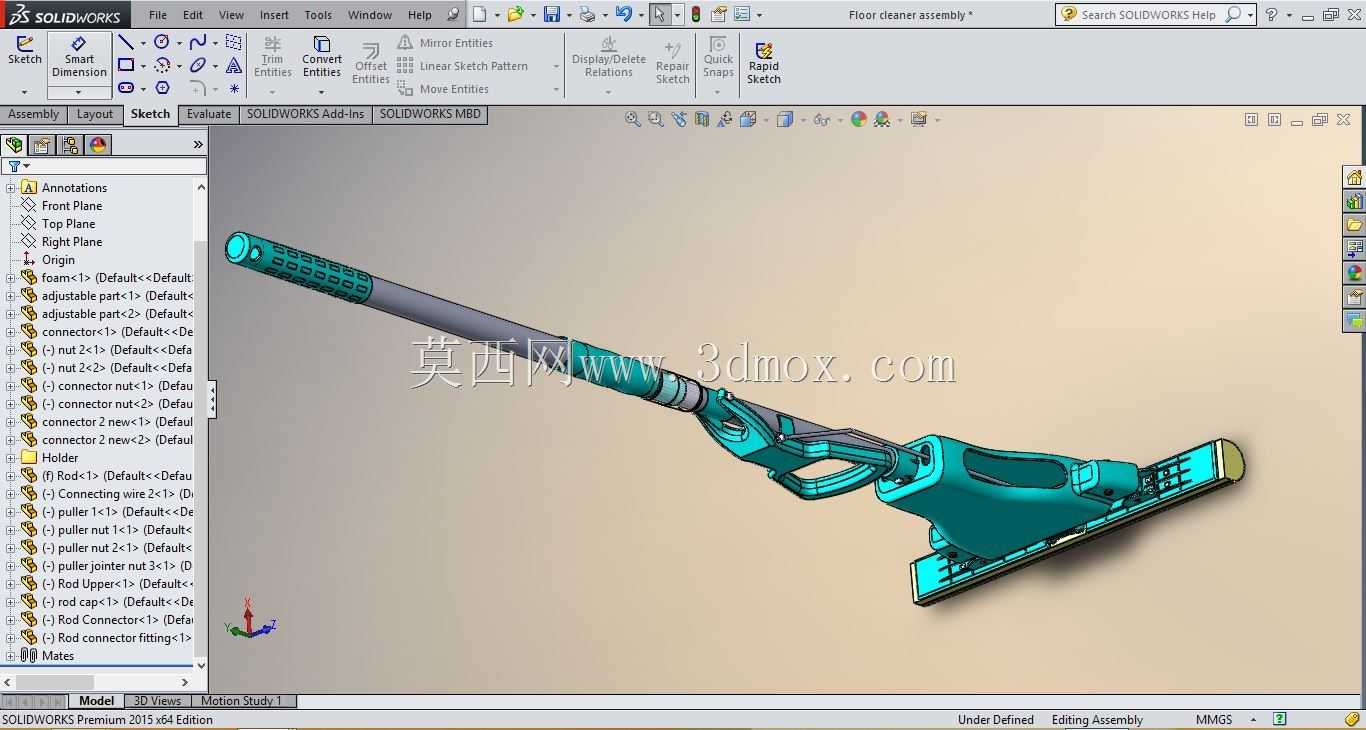Expand the FeatureManager panel double chevron
This screenshot has height=730, width=1366.
[x=198, y=145]
